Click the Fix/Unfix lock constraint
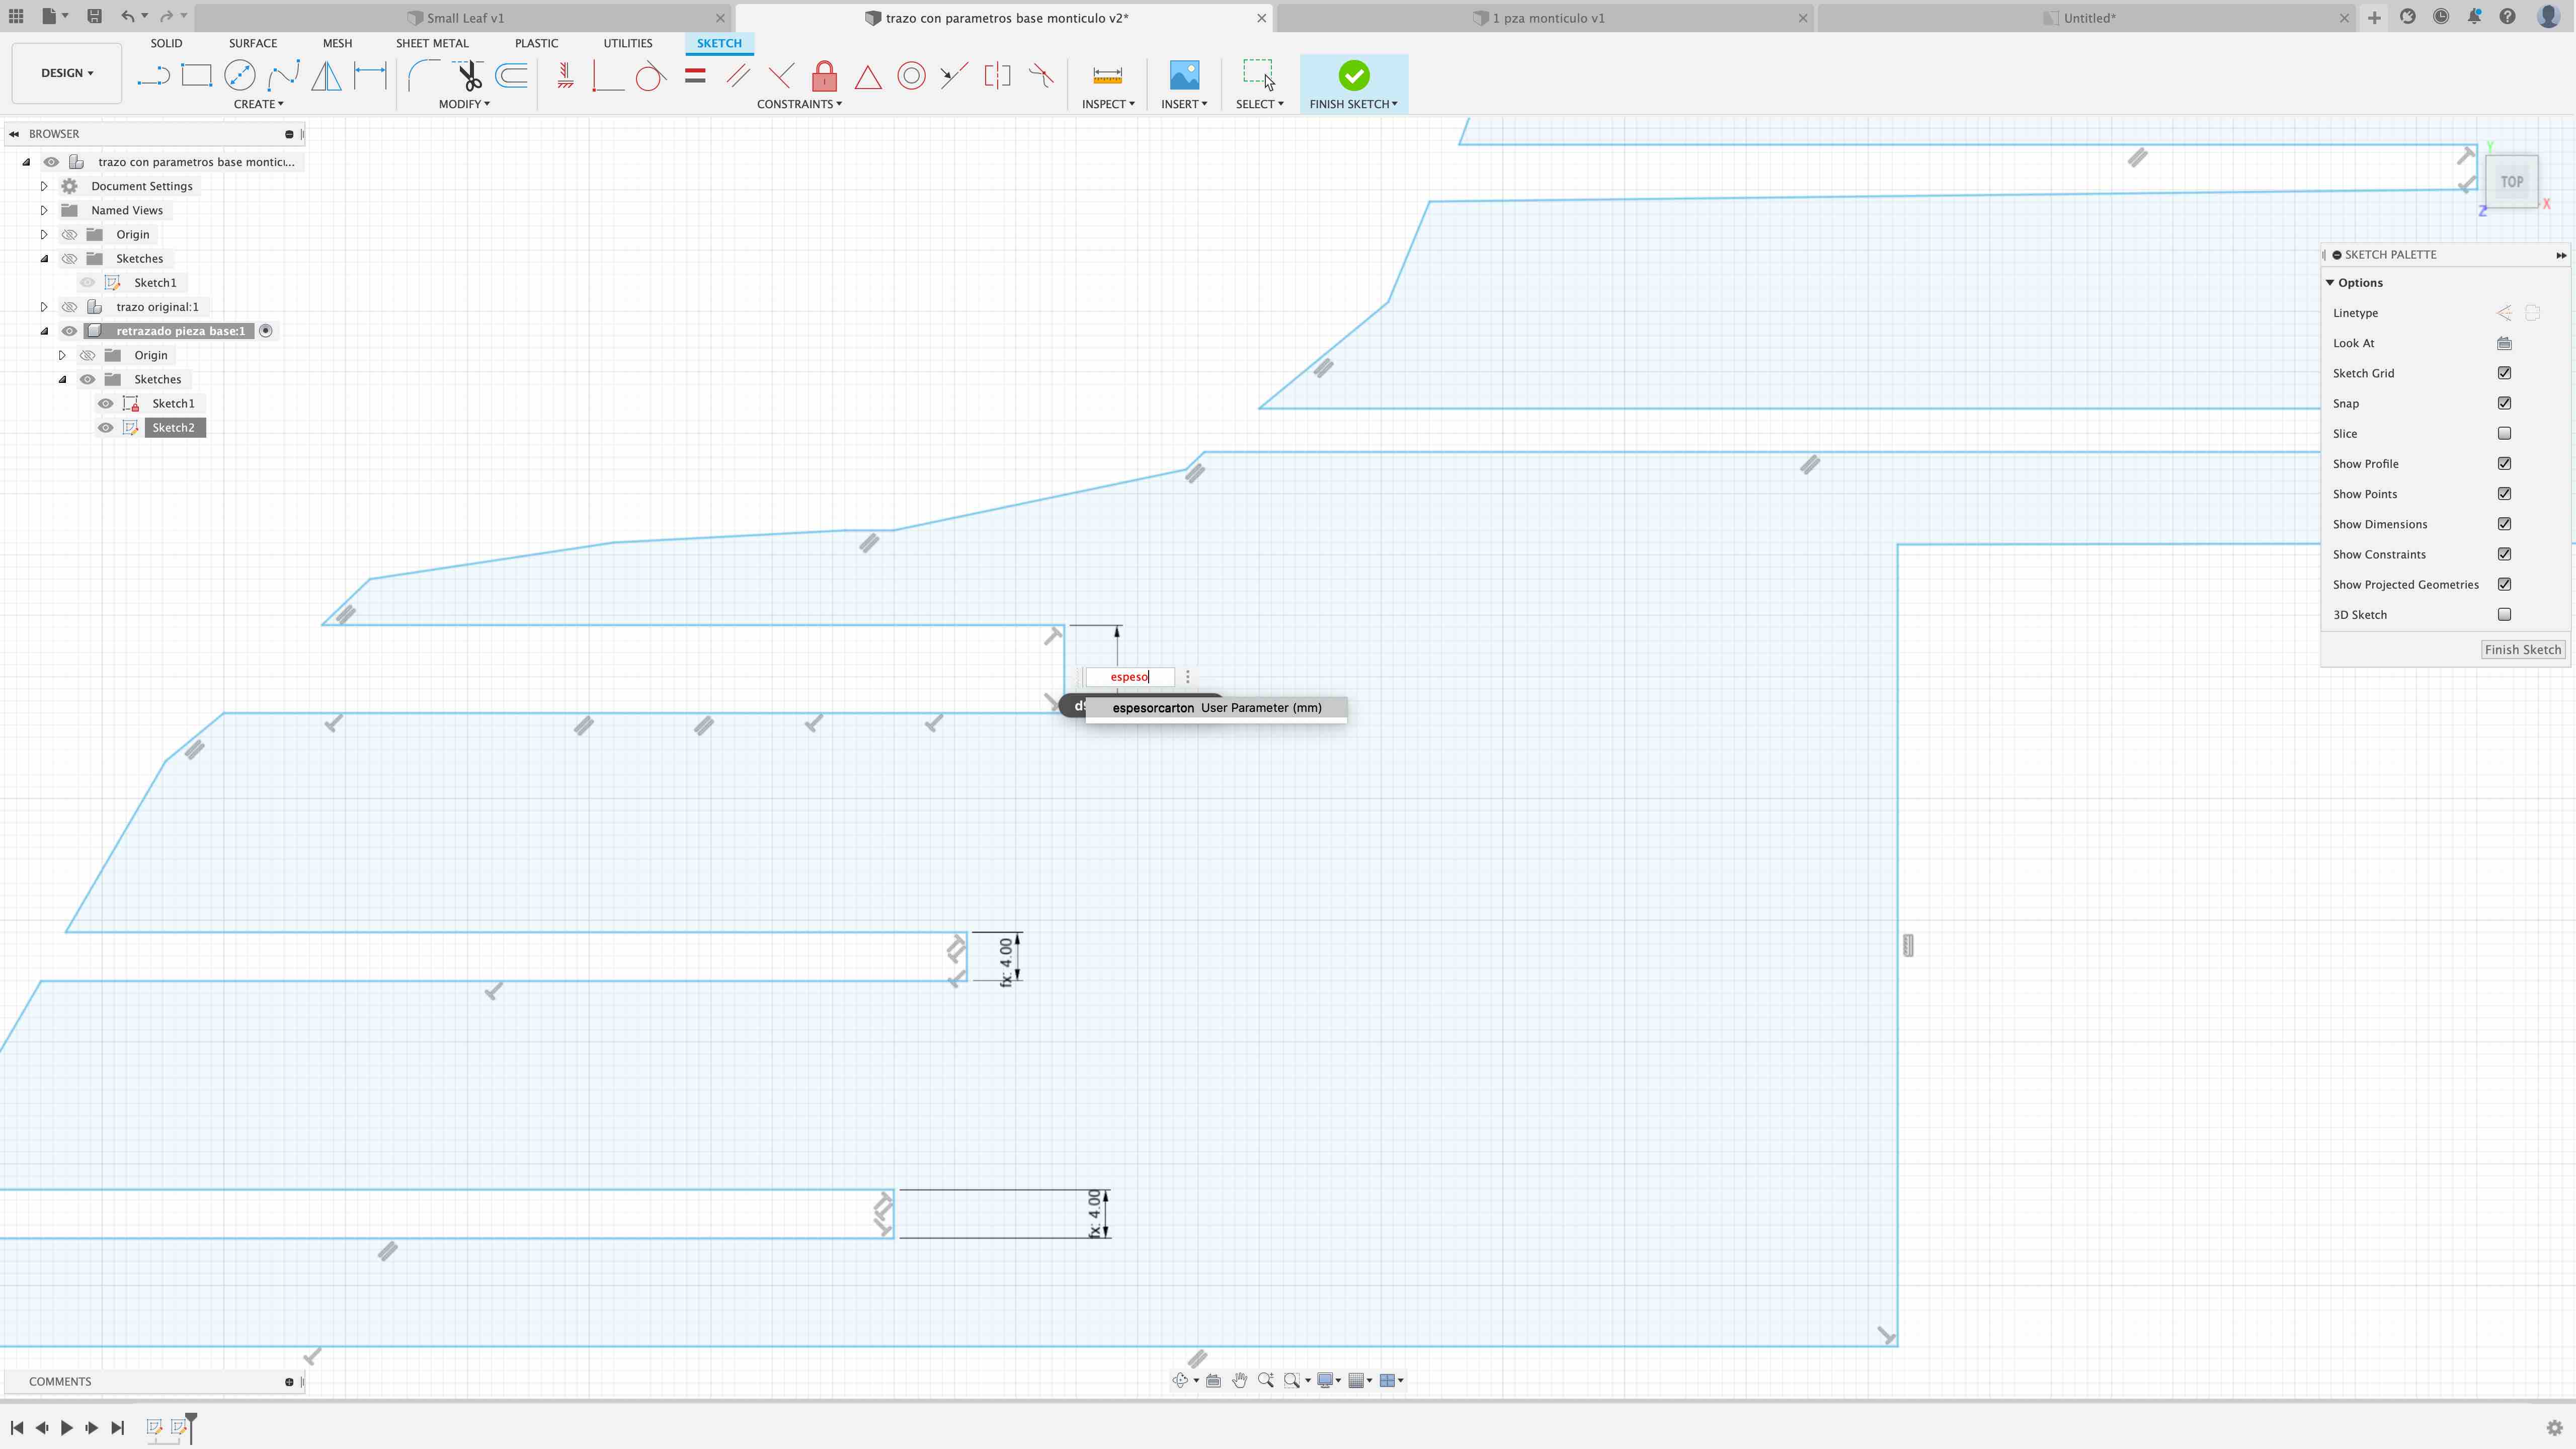This screenshot has width=2576, height=1449. coord(824,76)
